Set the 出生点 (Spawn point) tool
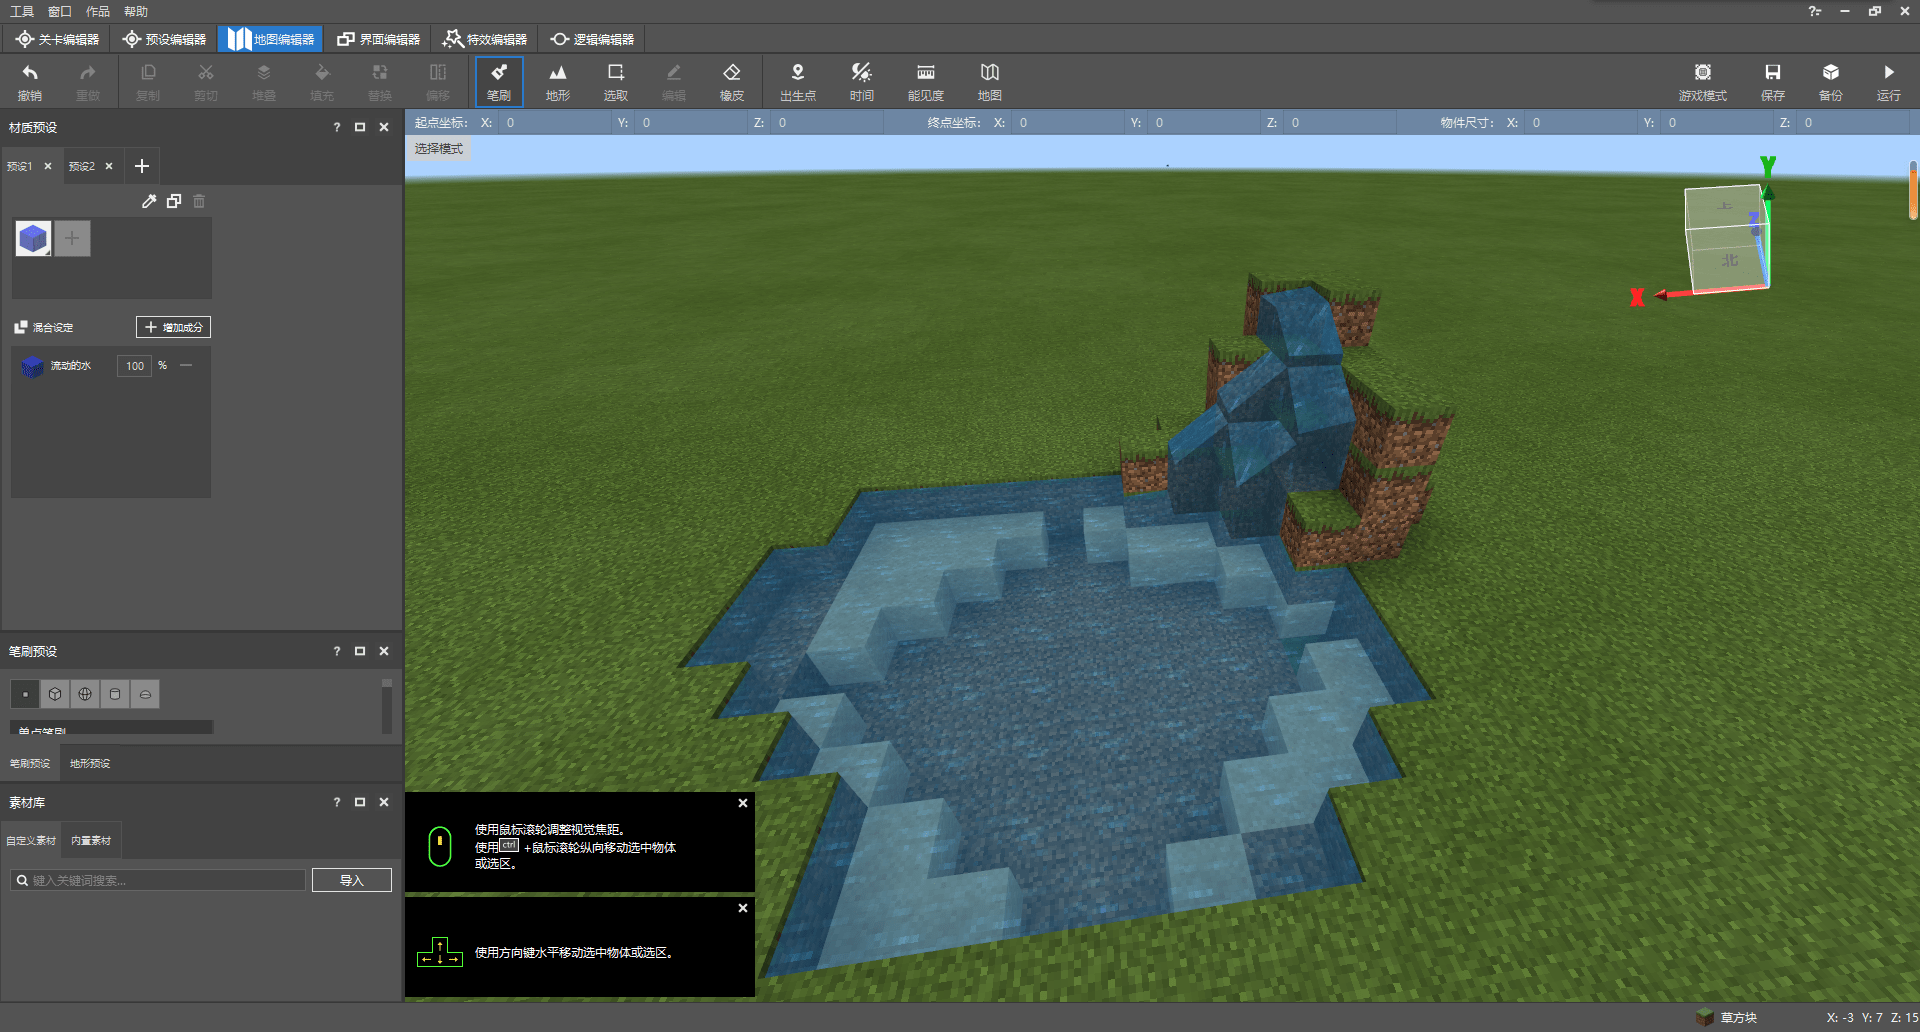The height and width of the screenshot is (1032, 1920). click(x=798, y=82)
